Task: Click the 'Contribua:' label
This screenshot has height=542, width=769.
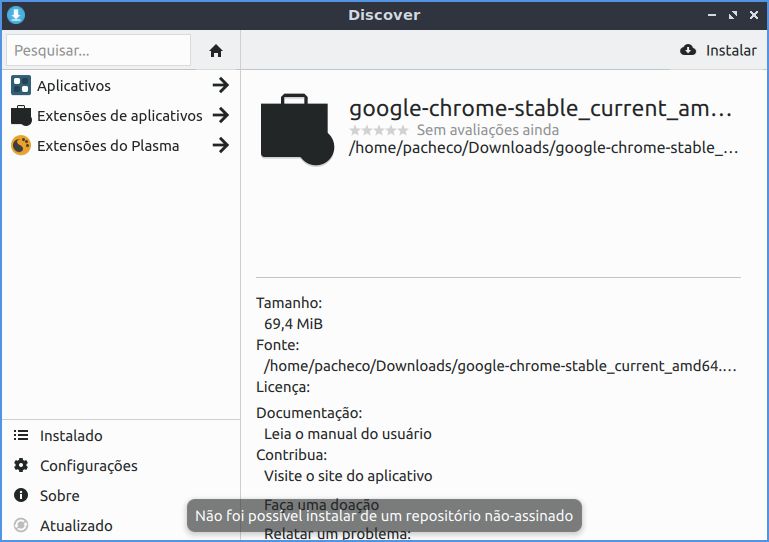Action: (x=291, y=455)
